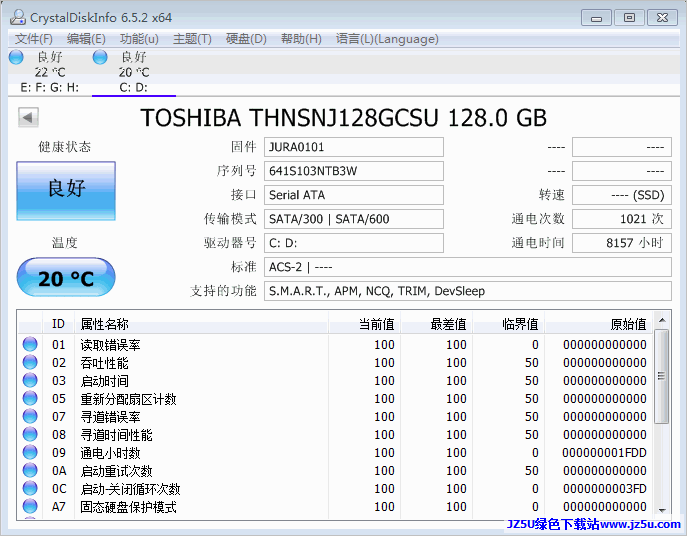This screenshot has height=536, width=687.
Task: Click the CrystalDiskInfo app icon in title bar
Action: tap(18, 18)
